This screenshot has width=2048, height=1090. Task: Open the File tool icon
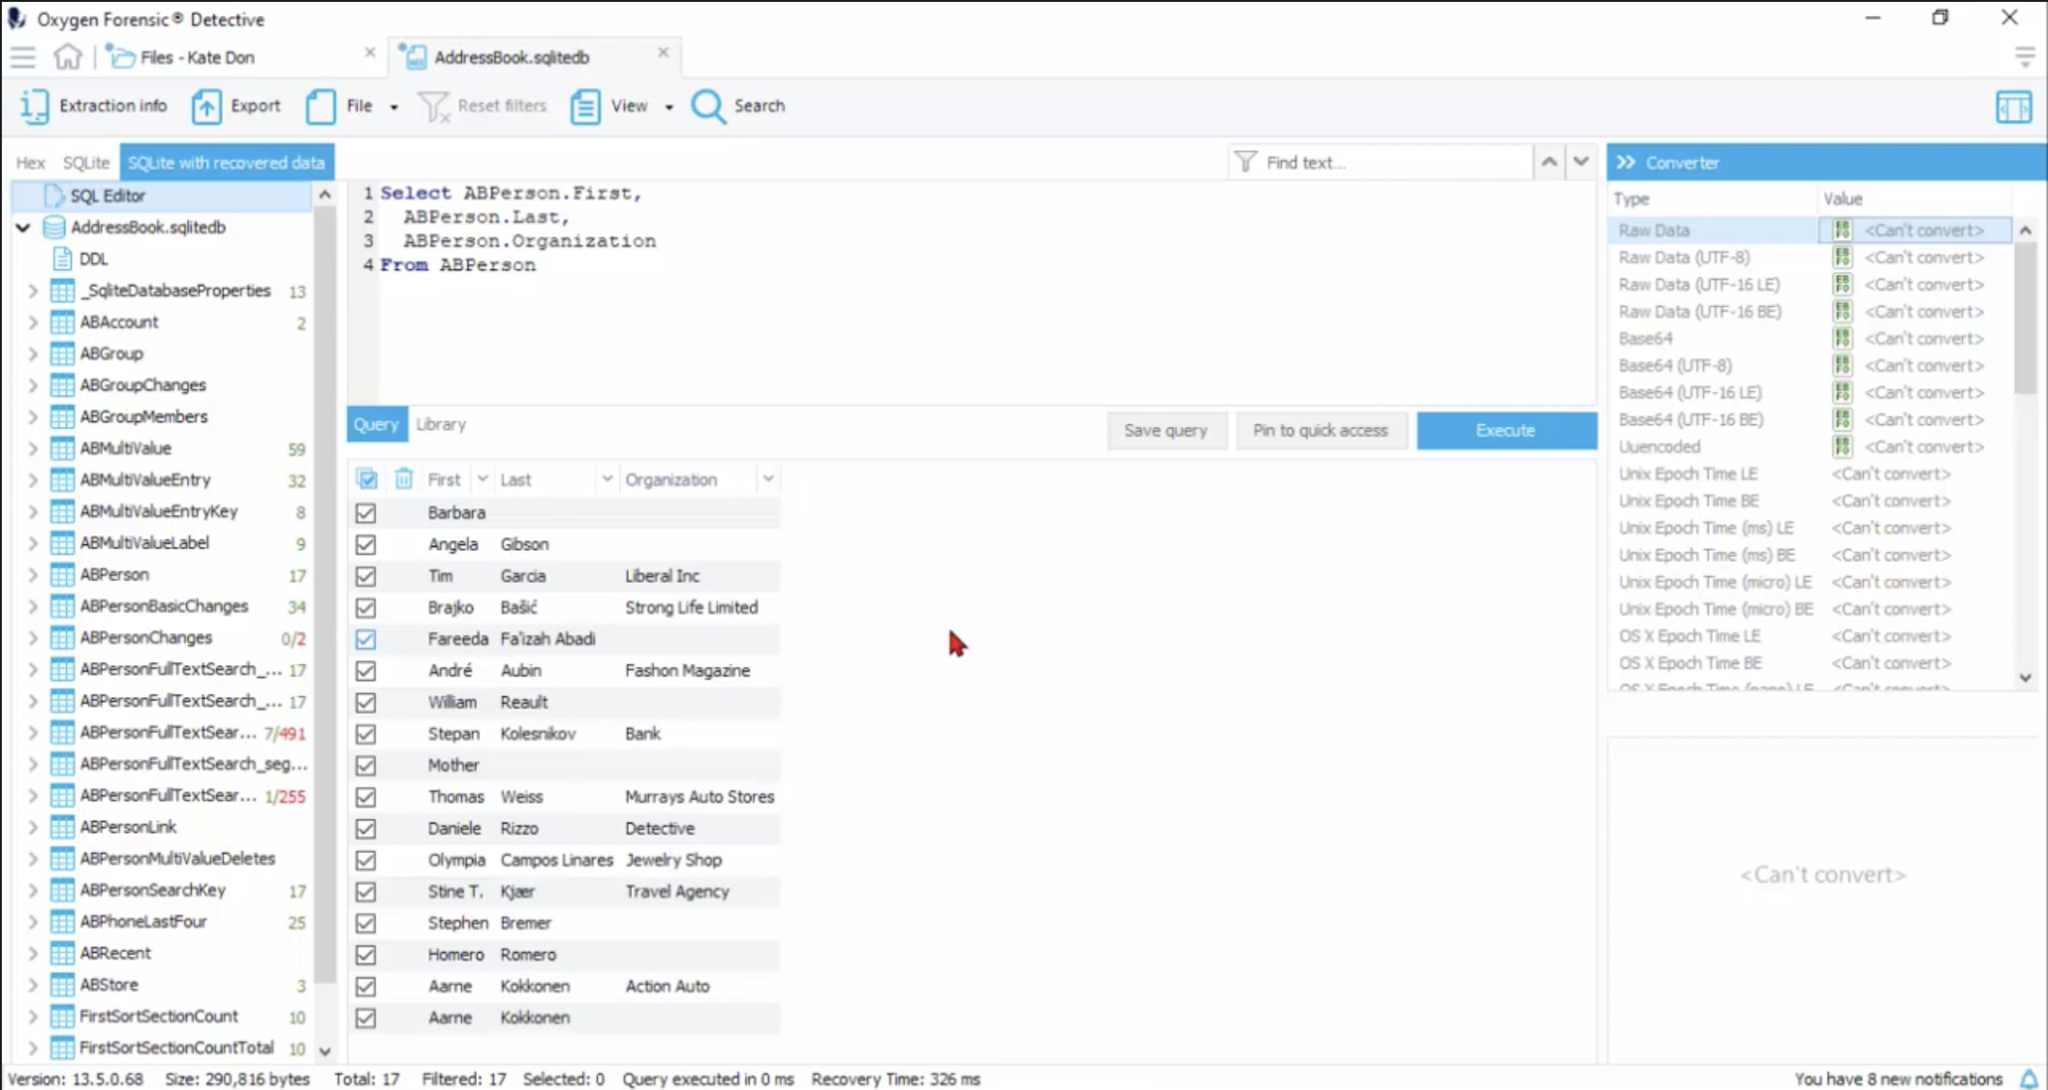coord(321,105)
